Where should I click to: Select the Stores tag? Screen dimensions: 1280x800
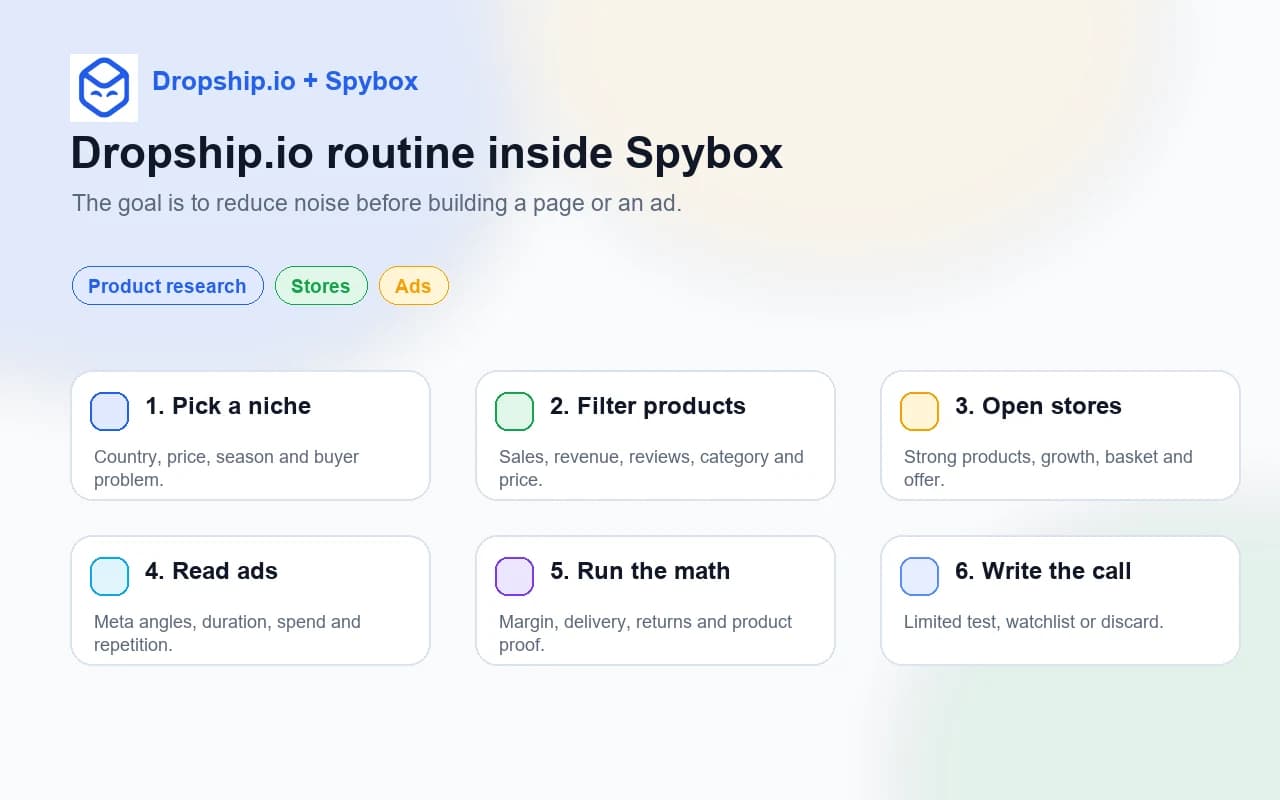(321, 286)
